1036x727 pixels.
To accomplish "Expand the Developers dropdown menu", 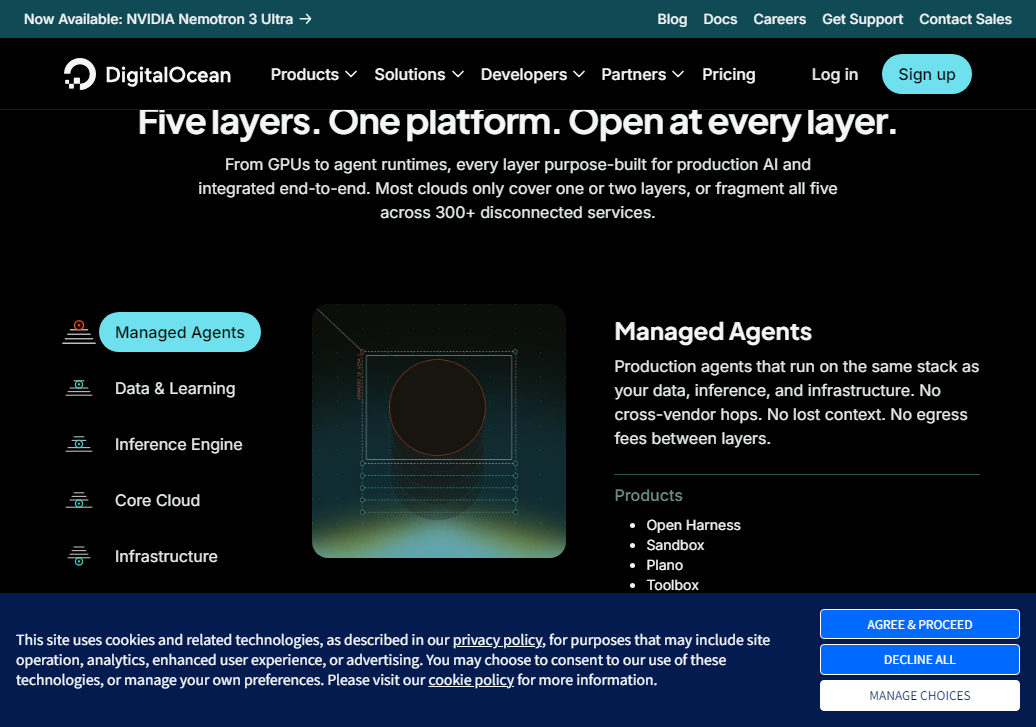I will coord(533,75).
